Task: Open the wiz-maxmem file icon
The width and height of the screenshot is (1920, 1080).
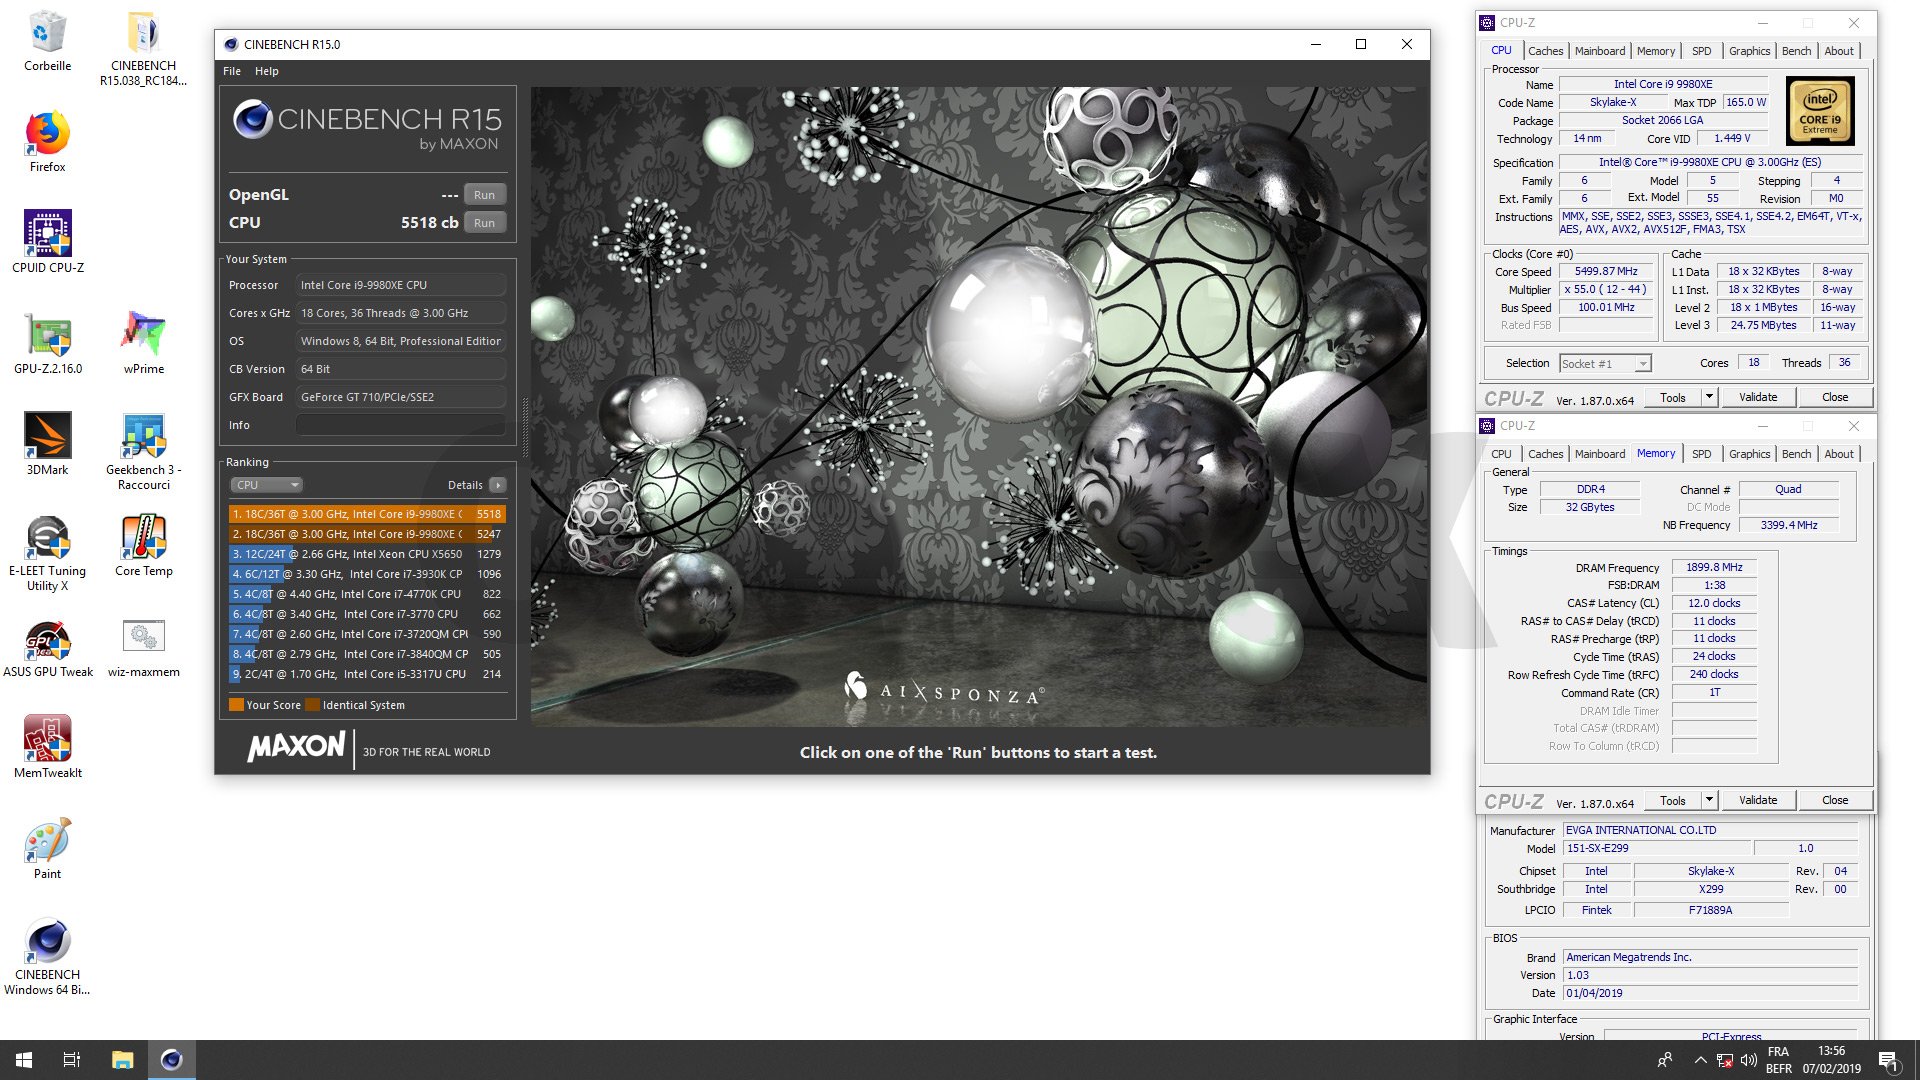Action: click(x=143, y=647)
